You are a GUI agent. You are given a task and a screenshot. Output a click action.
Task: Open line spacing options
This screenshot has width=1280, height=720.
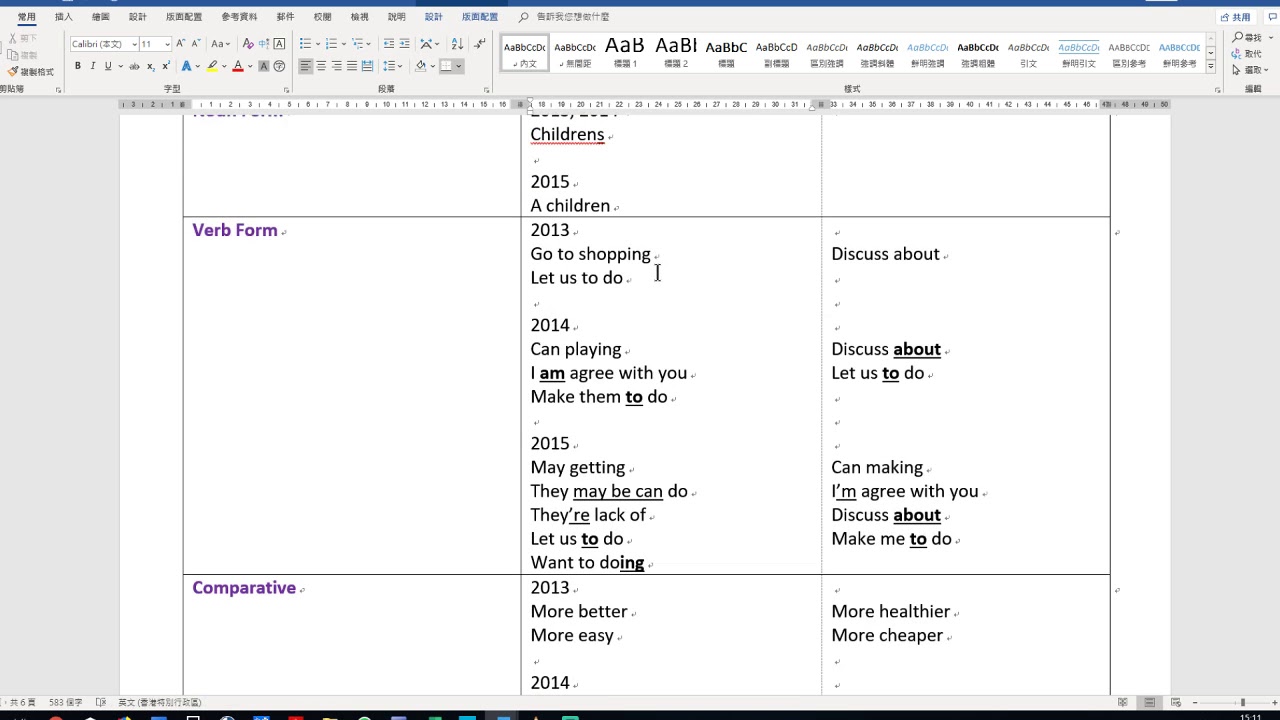[x=392, y=66]
